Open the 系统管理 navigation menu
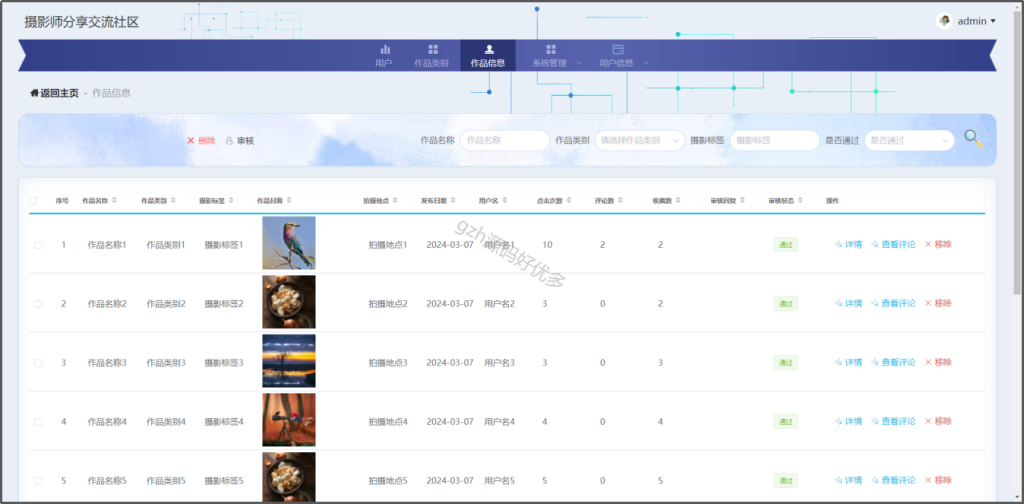The height and width of the screenshot is (504, 1024). 556,55
